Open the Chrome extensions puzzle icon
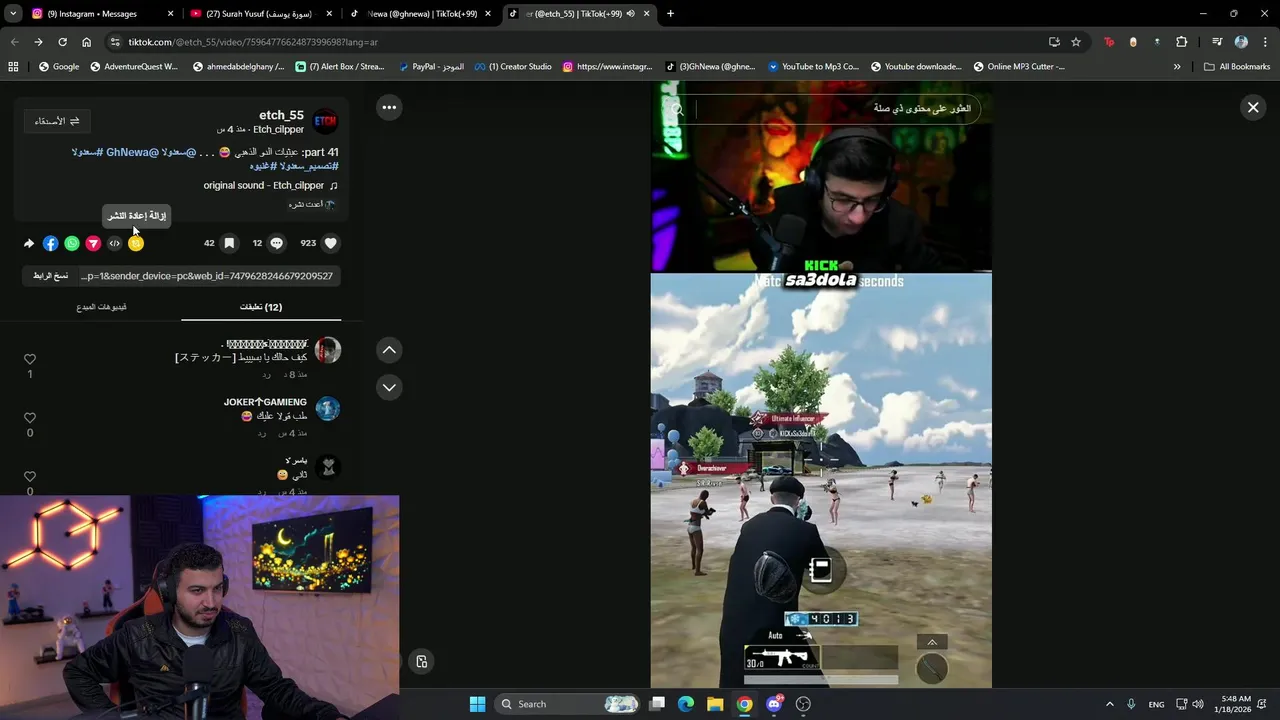 pos(1182,42)
